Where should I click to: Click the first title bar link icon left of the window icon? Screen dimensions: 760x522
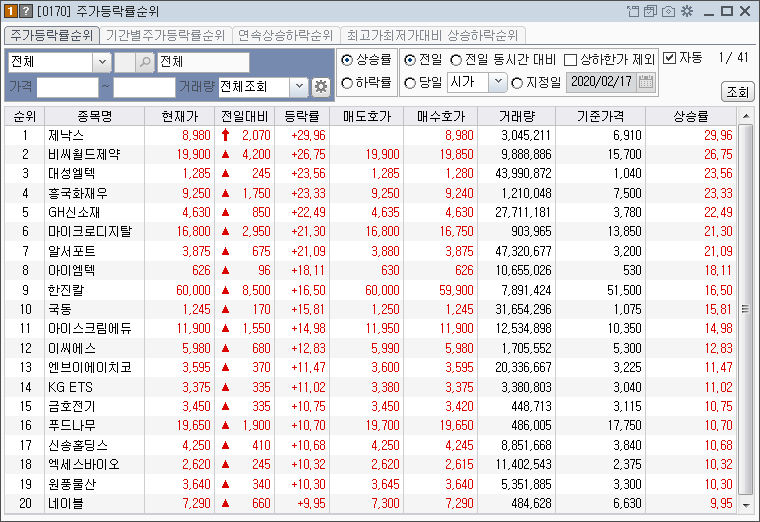[633, 11]
